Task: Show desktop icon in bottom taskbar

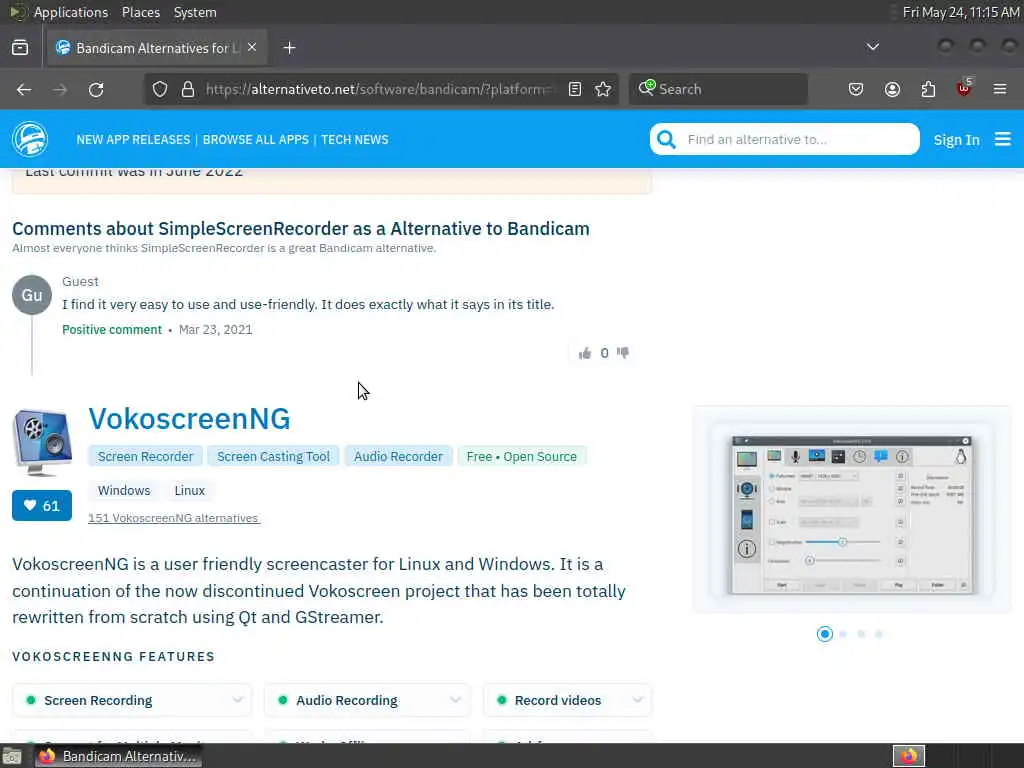Action: point(12,757)
